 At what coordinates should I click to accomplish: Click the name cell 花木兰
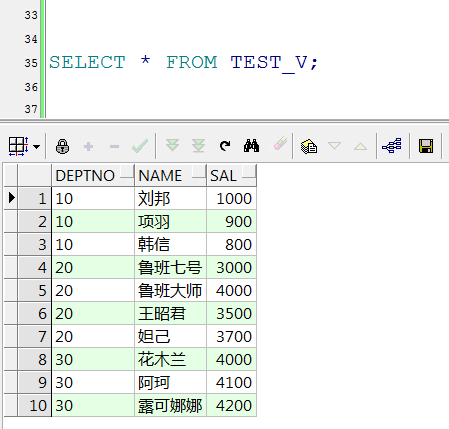click(170, 359)
